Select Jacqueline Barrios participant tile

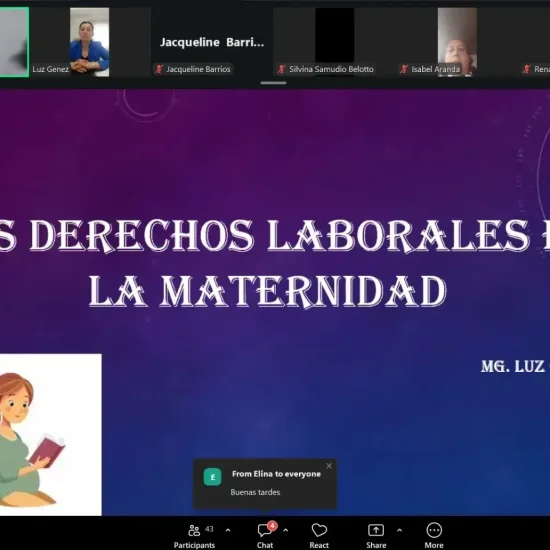(212, 42)
